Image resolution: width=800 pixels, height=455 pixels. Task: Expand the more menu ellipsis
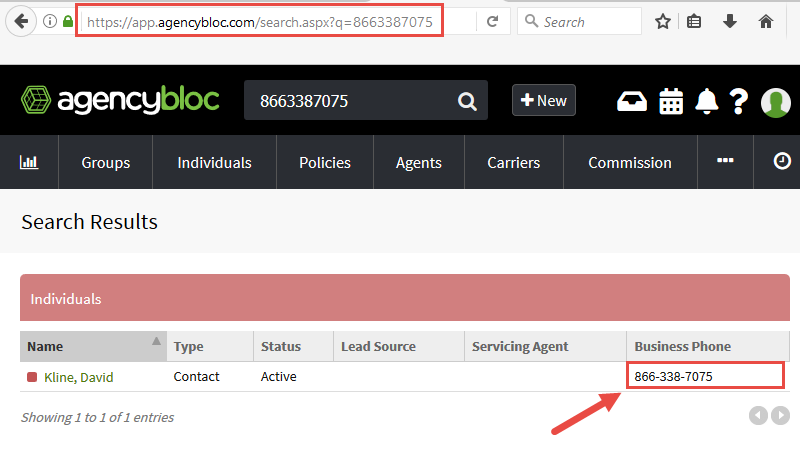pos(725,160)
